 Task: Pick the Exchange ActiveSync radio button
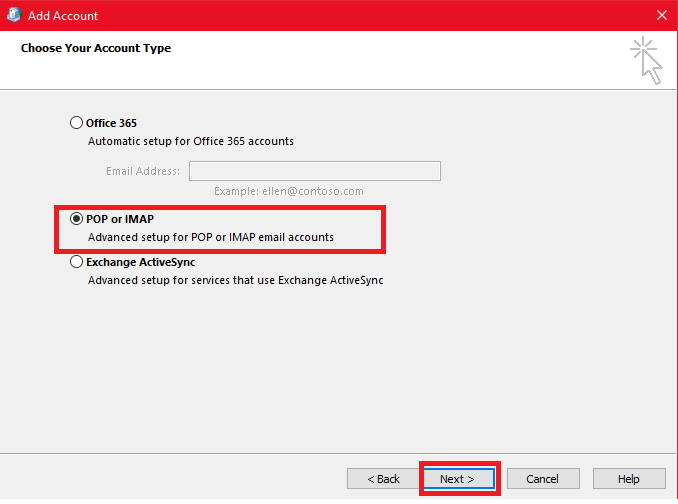(77, 262)
